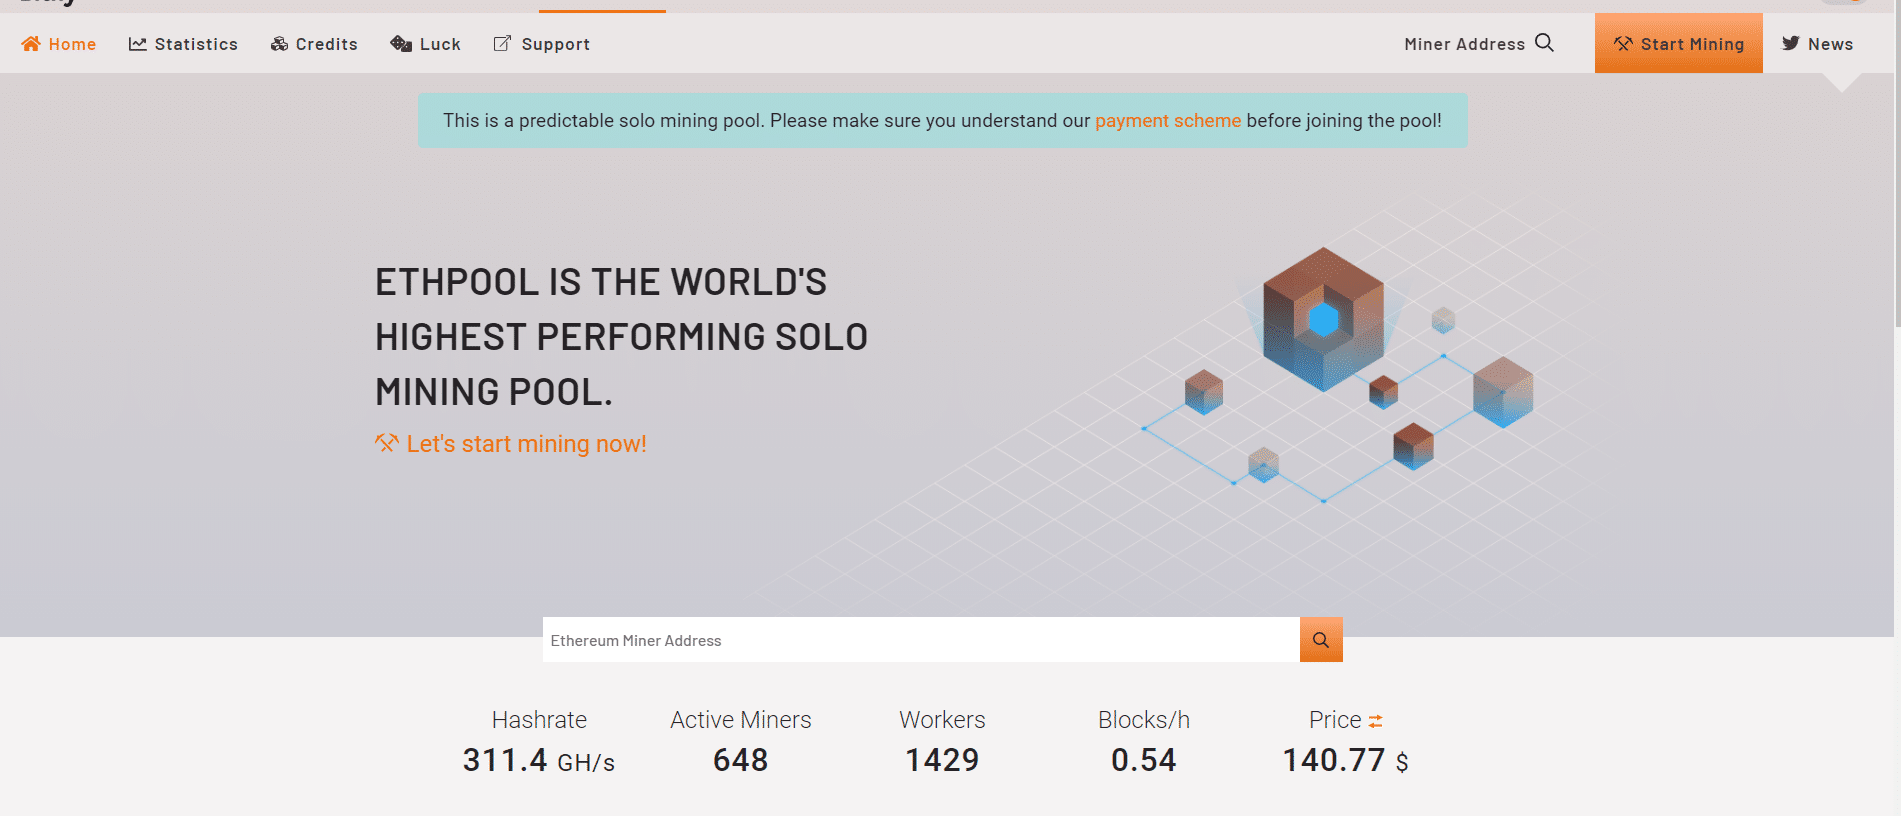Click the house icon next to Home
This screenshot has height=816, width=1901.
(x=31, y=44)
